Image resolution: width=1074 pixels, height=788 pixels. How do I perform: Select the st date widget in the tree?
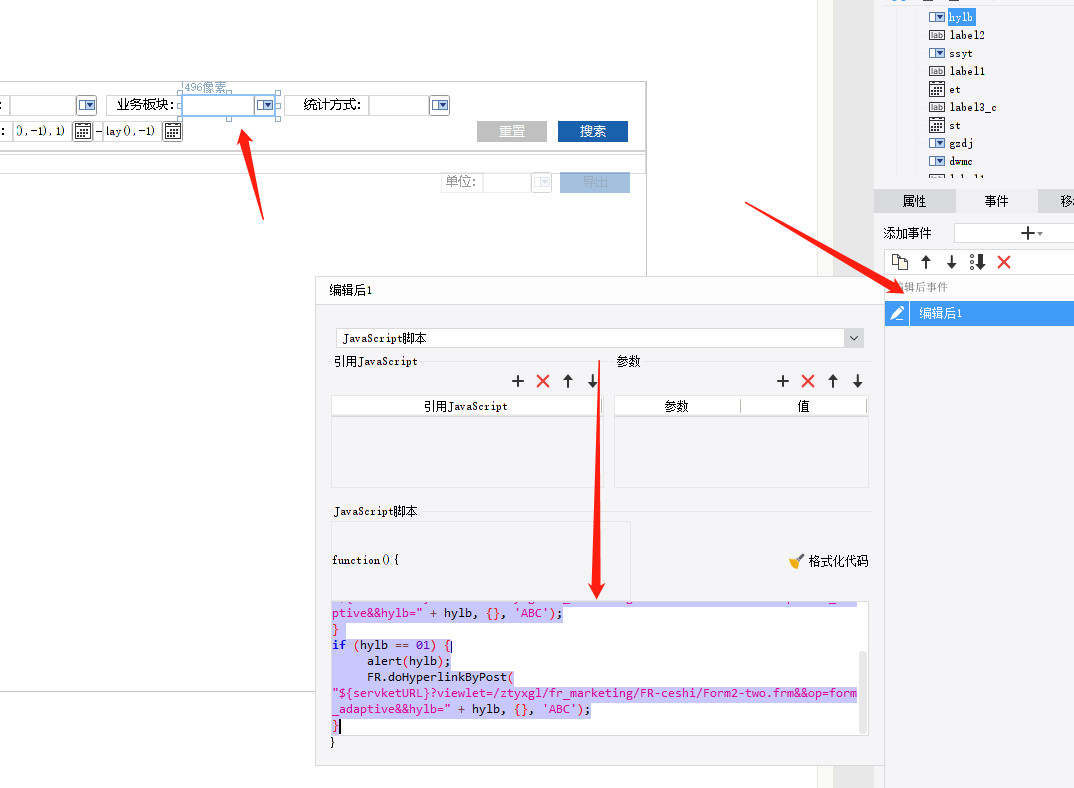[955, 125]
